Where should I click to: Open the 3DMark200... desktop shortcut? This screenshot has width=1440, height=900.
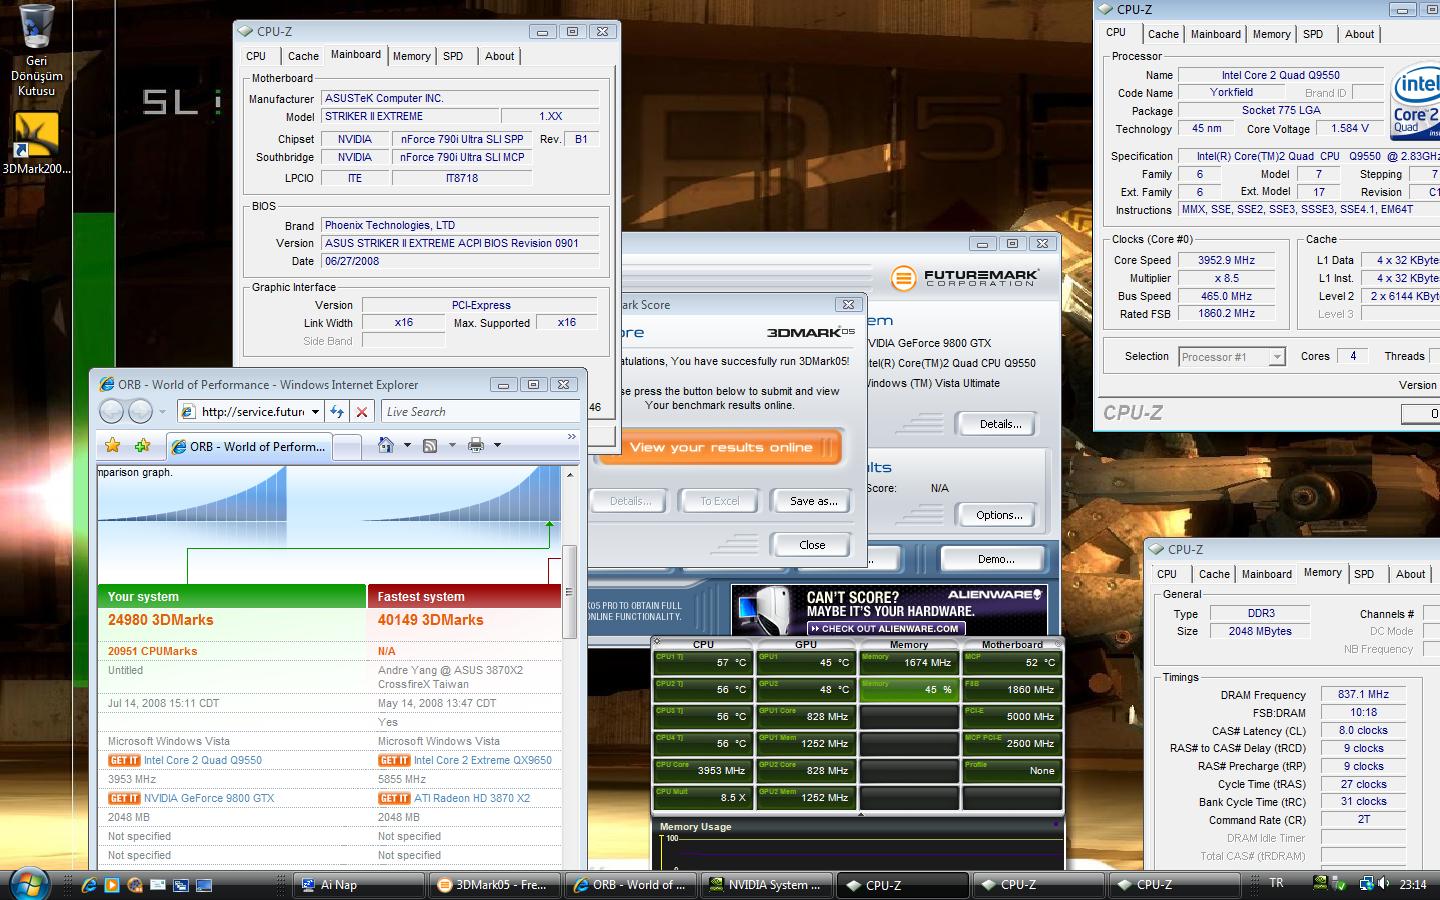pyautogui.click(x=36, y=143)
